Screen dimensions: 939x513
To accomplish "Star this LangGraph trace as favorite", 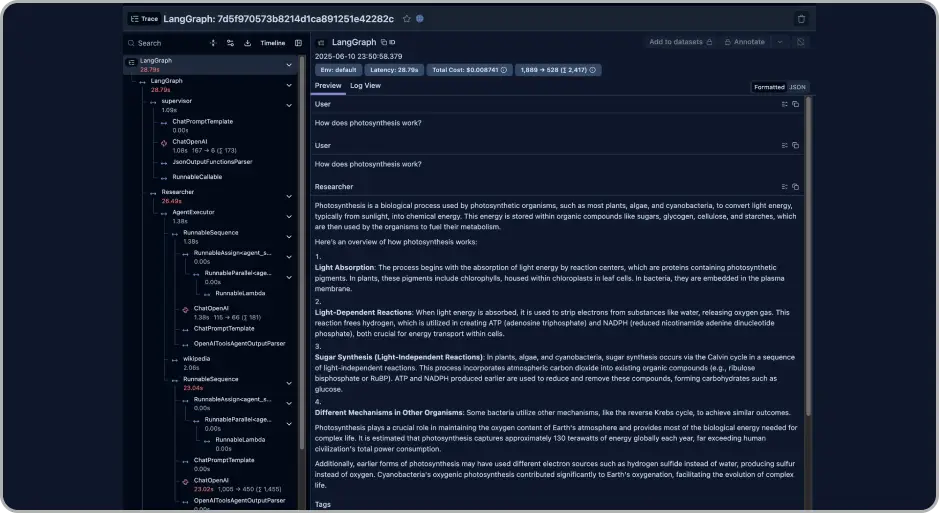I will pyautogui.click(x=407, y=19).
